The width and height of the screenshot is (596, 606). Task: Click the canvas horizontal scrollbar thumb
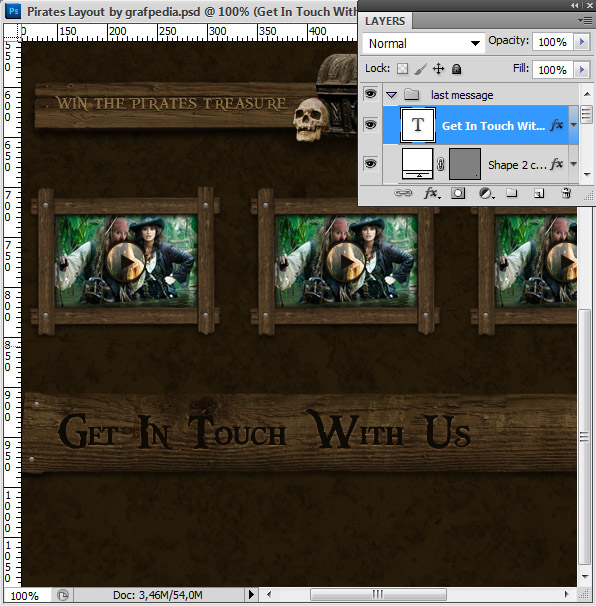tap(378, 594)
